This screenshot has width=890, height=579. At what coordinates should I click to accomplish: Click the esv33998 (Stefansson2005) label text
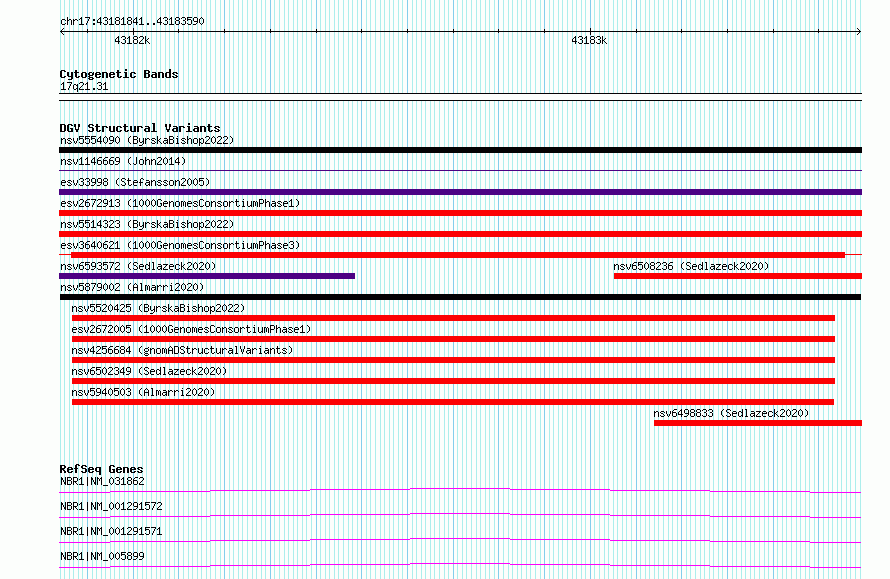[x=135, y=182]
